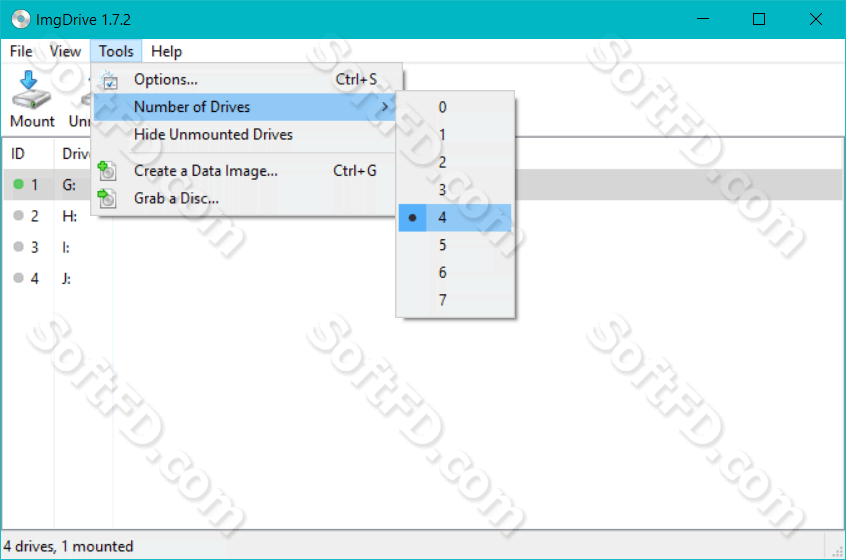846x560 pixels.
Task: Choose Grab a Disc... entry
Action: (x=245, y=199)
